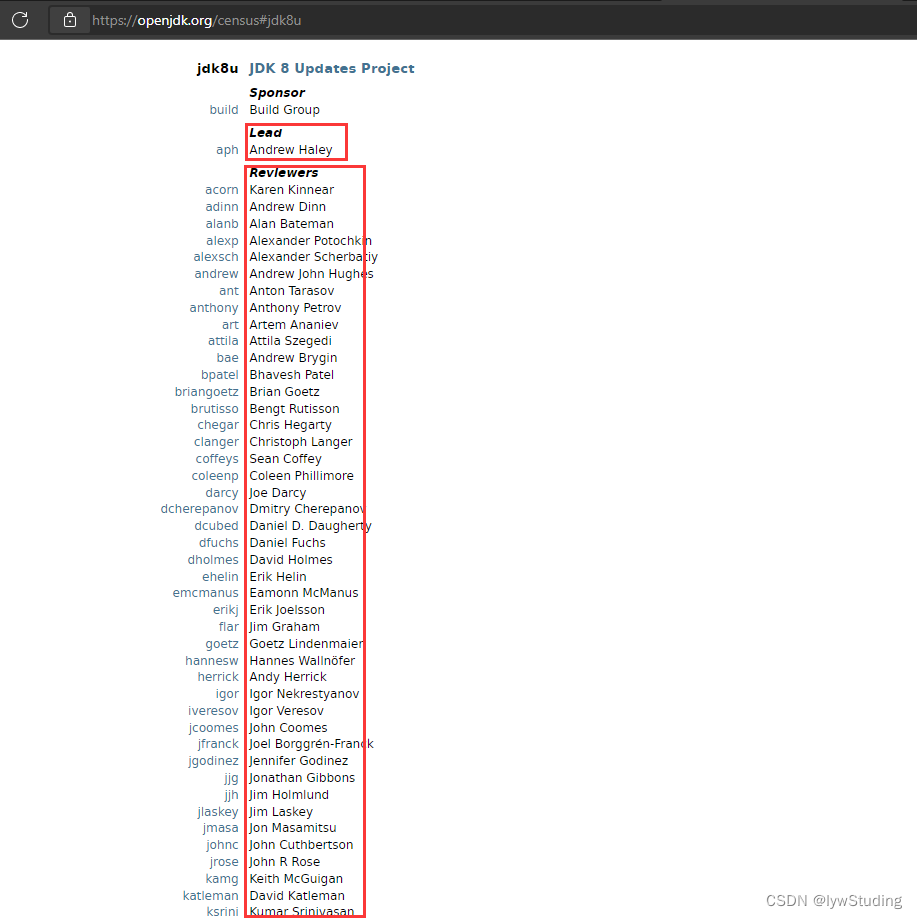The height and width of the screenshot is (919, 917).
Task: Open the bae username link
Action: pyautogui.click(x=227, y=358)
